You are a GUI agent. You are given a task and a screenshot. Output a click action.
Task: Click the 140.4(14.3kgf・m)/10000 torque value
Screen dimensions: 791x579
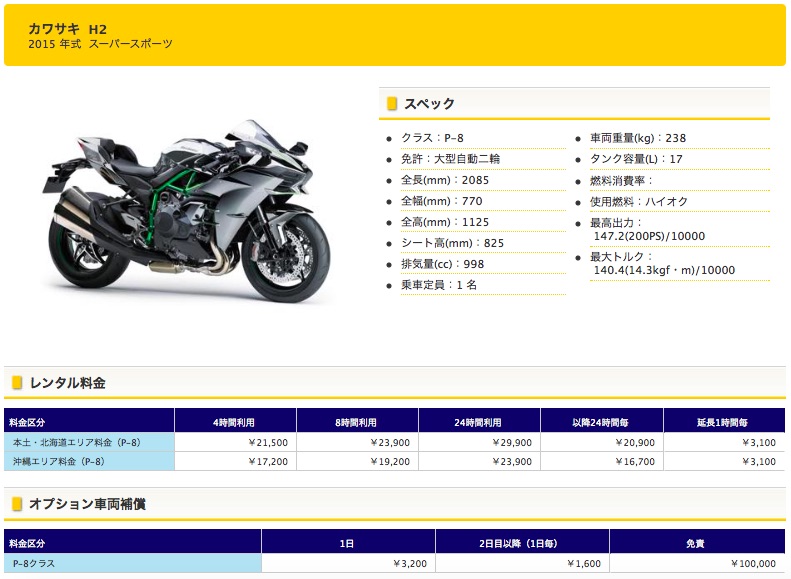pyautogui.click(x=664, y=270)
